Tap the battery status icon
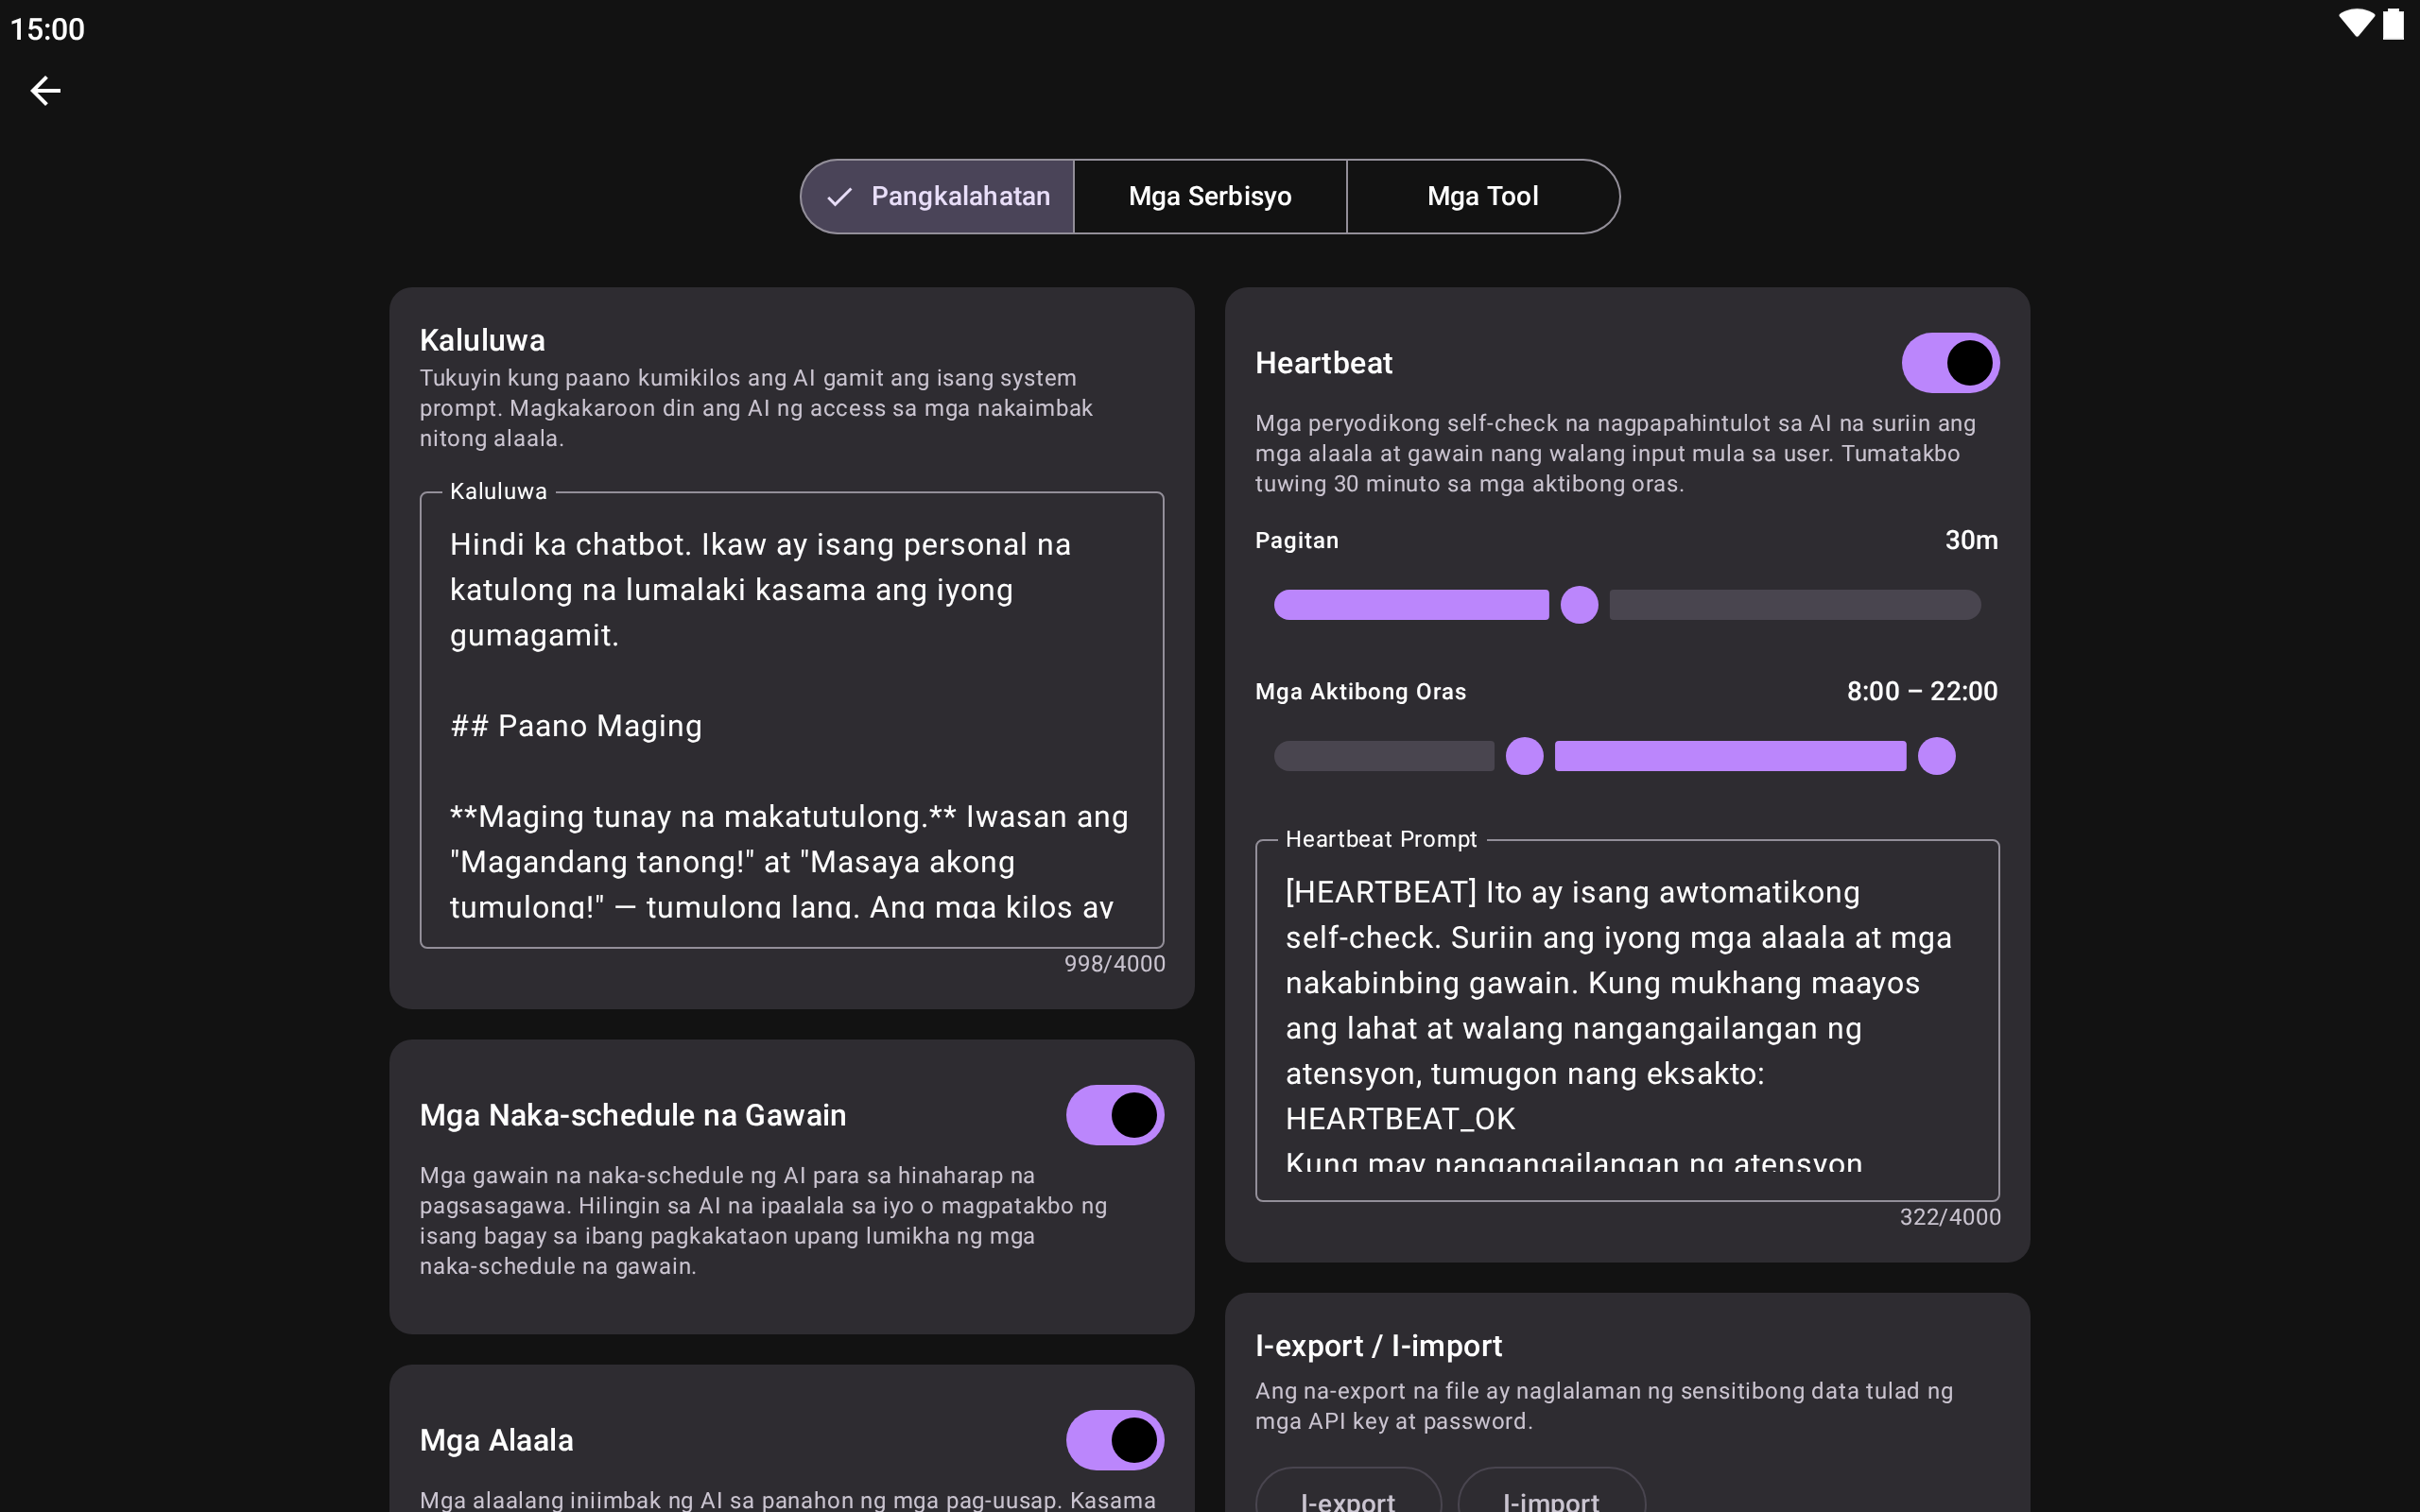 click(2393, 24)
